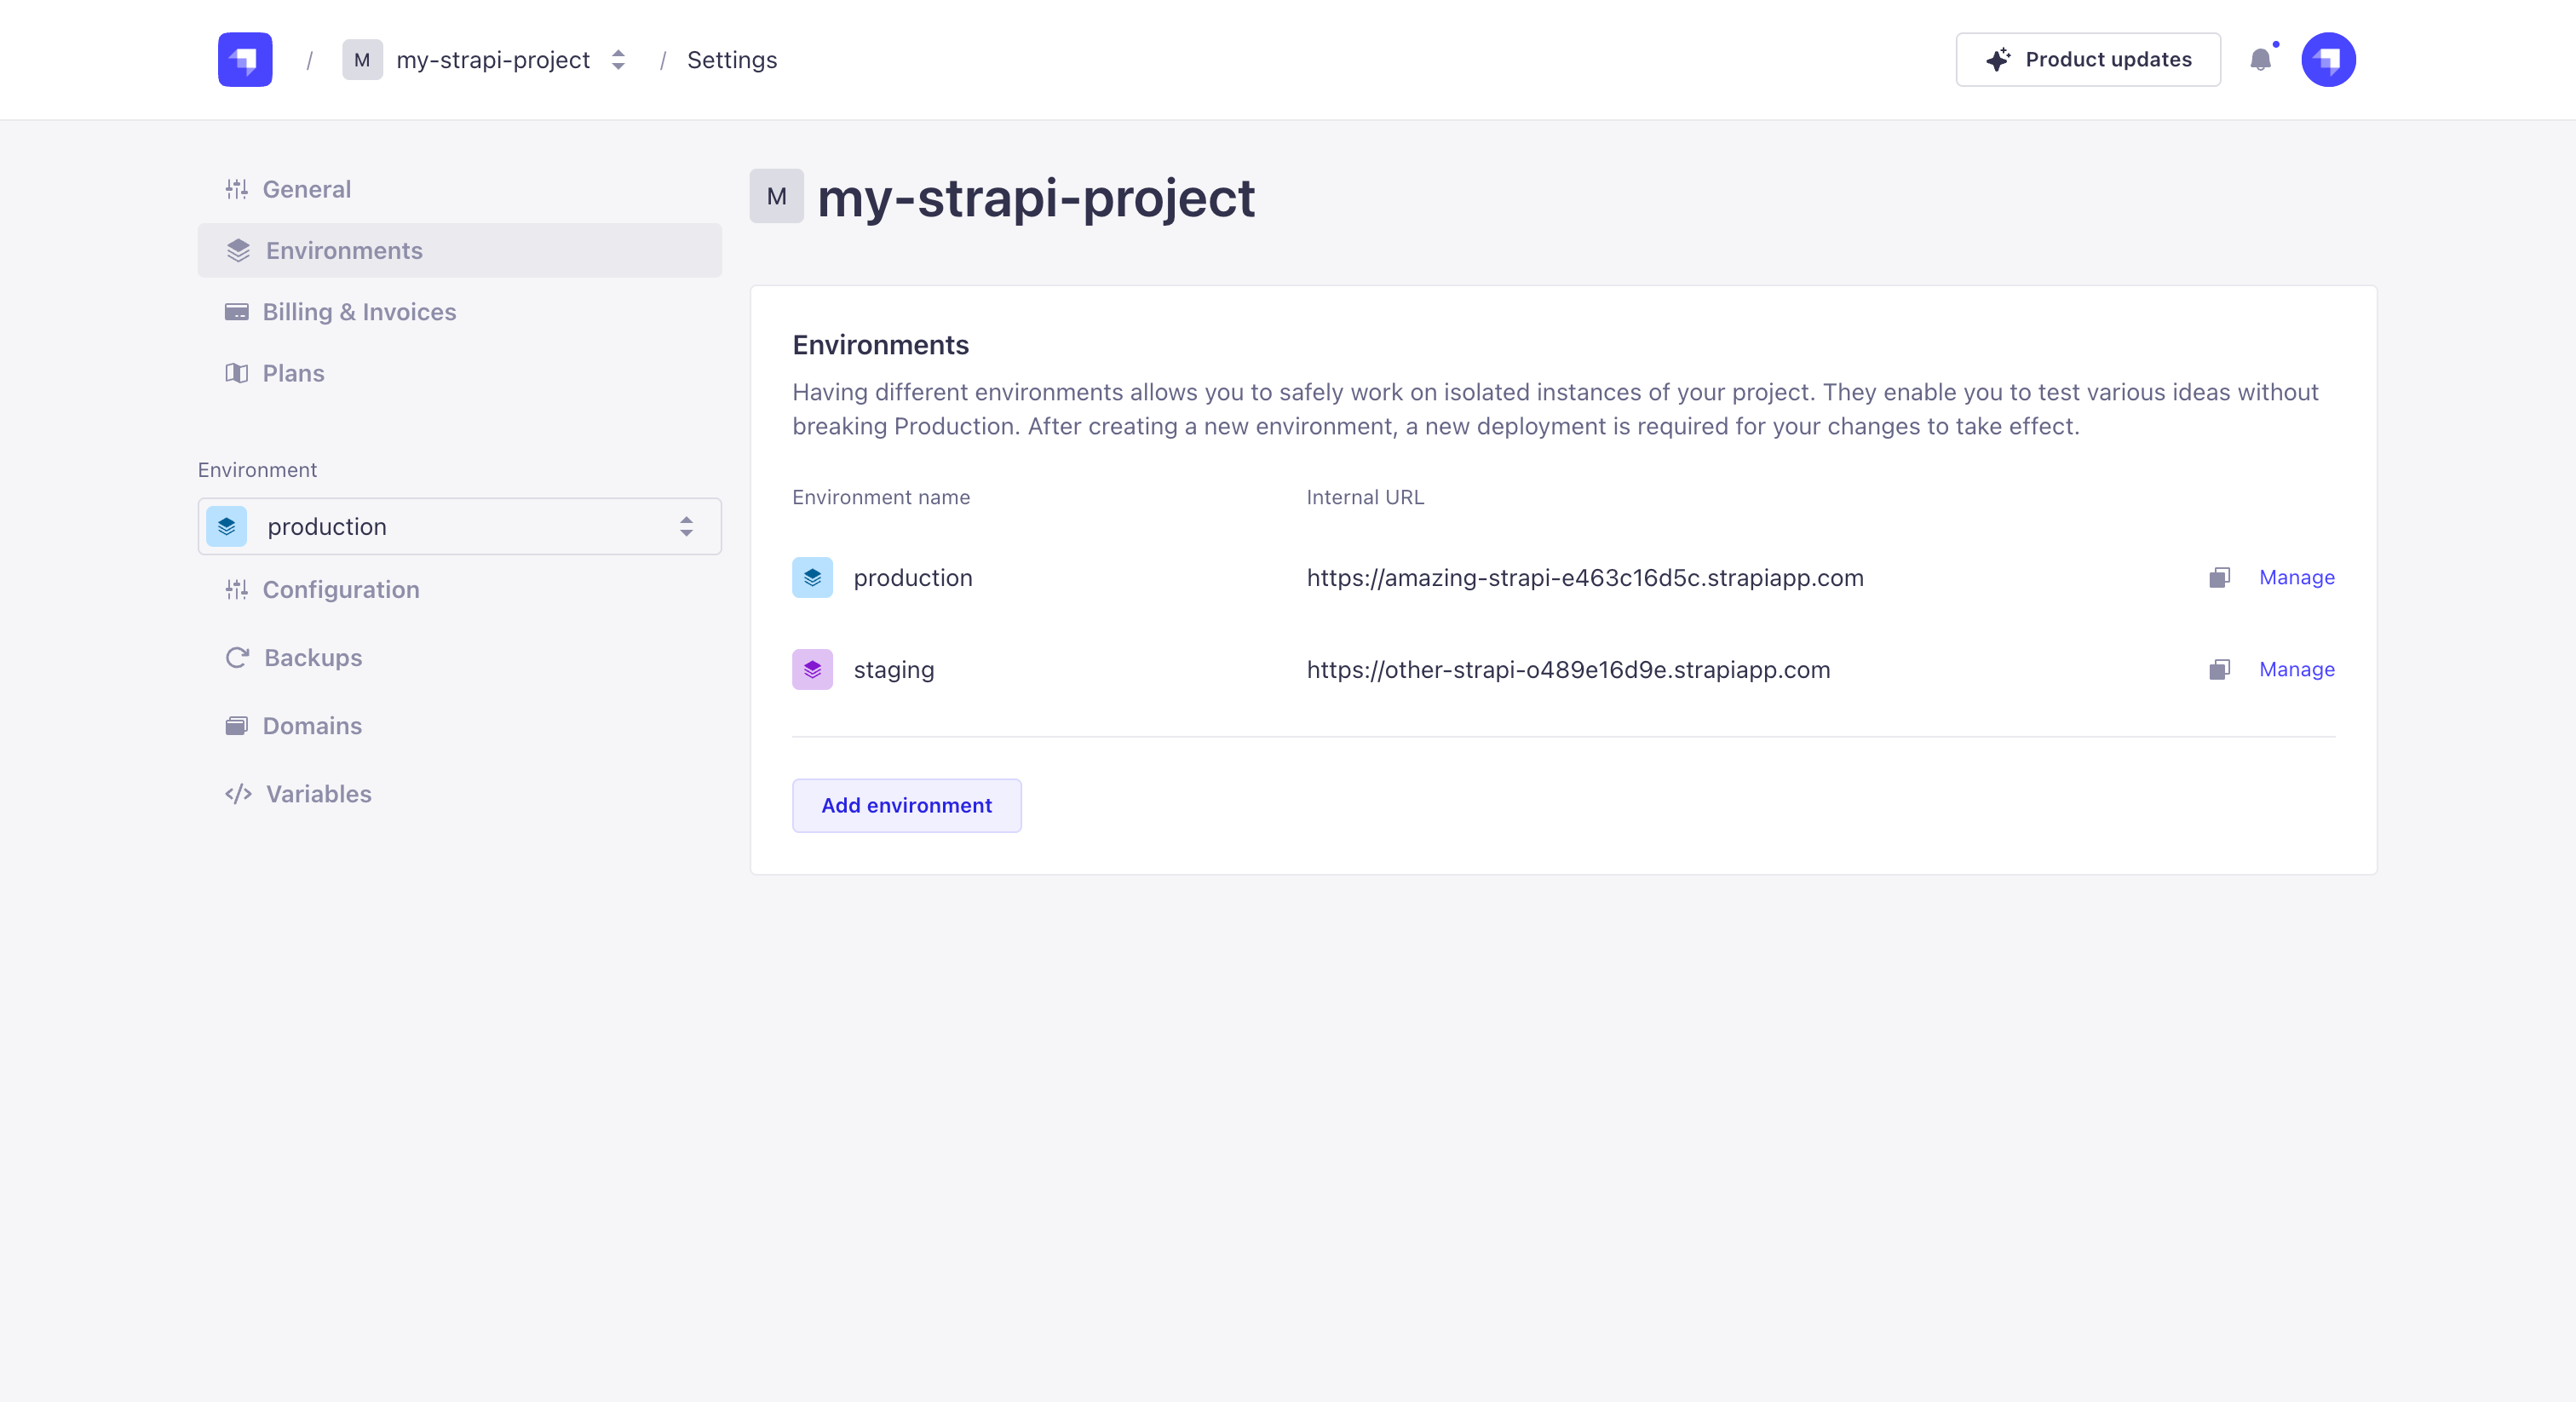Click the Settings breadcrumb
The width and height of the screenshot is (2576, 1402).
point(732,60)
